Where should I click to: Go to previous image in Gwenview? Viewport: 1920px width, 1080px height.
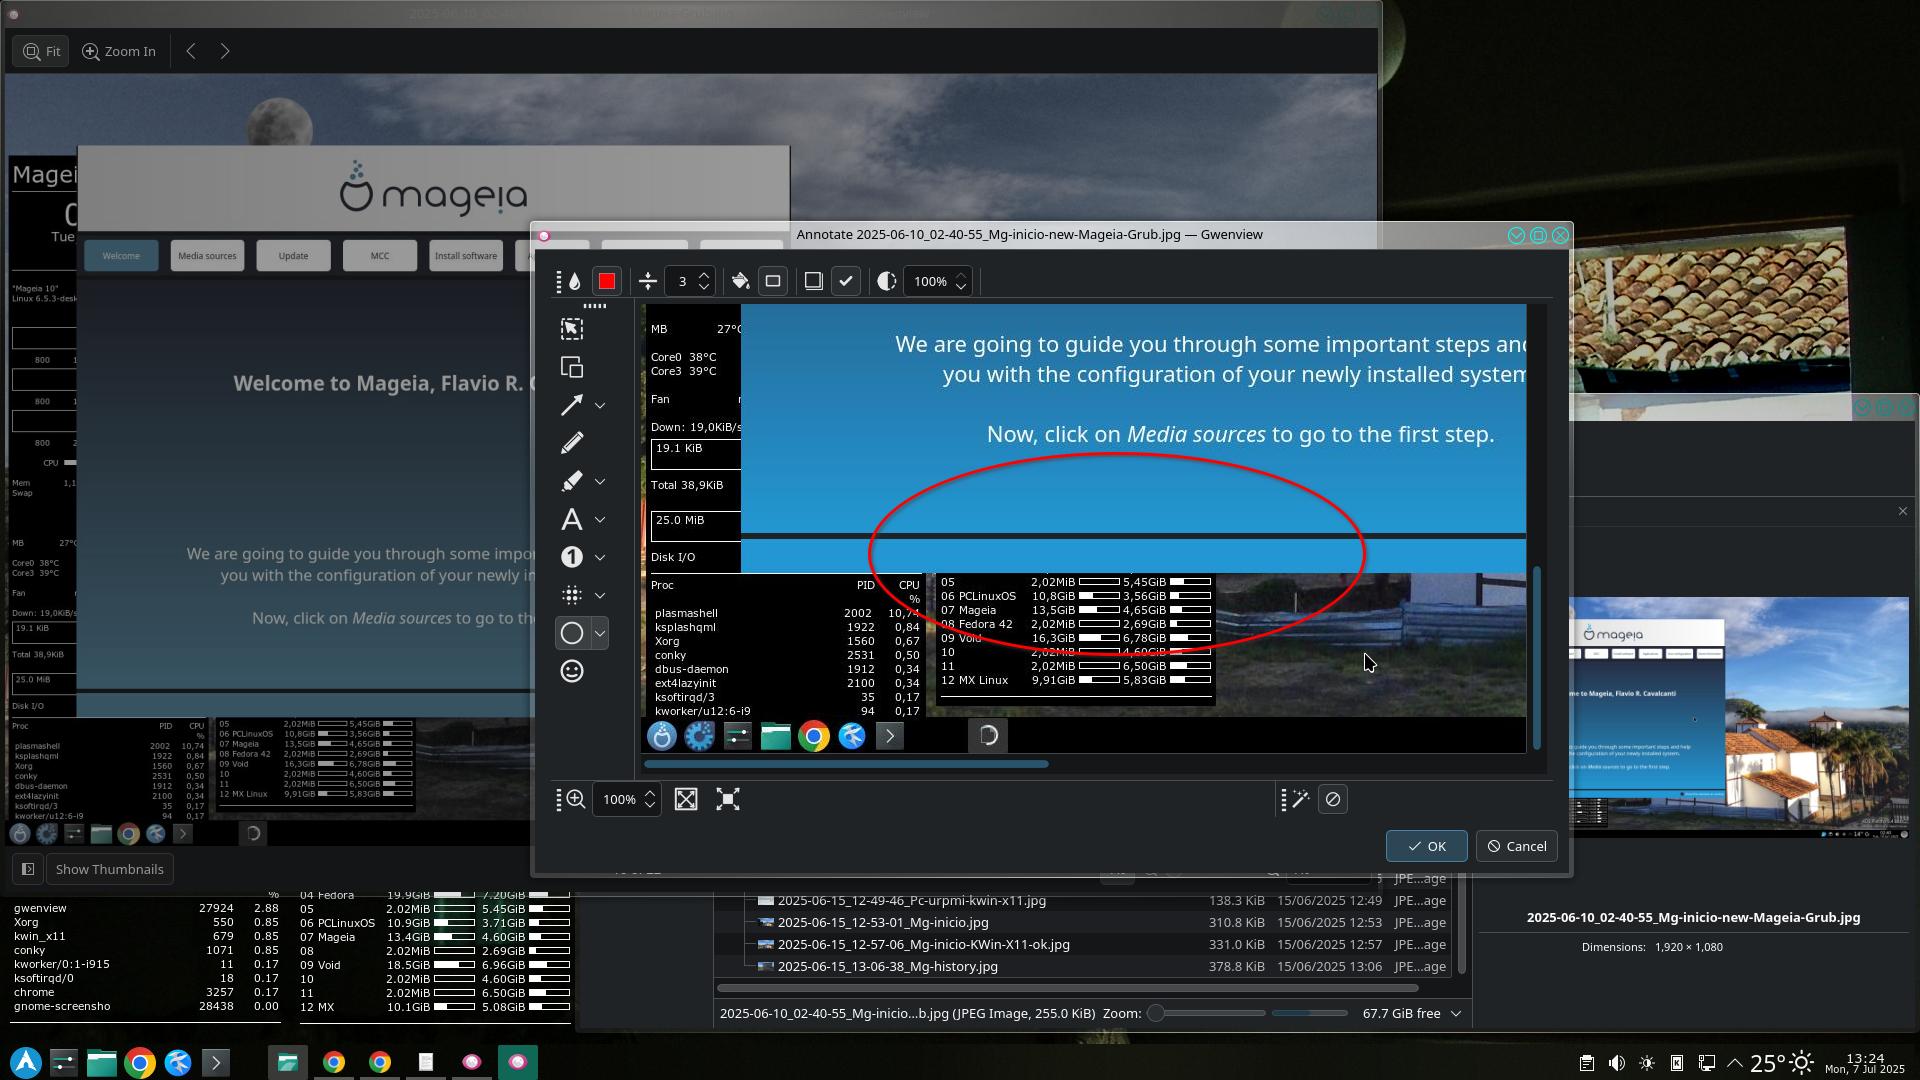[190, 51]
